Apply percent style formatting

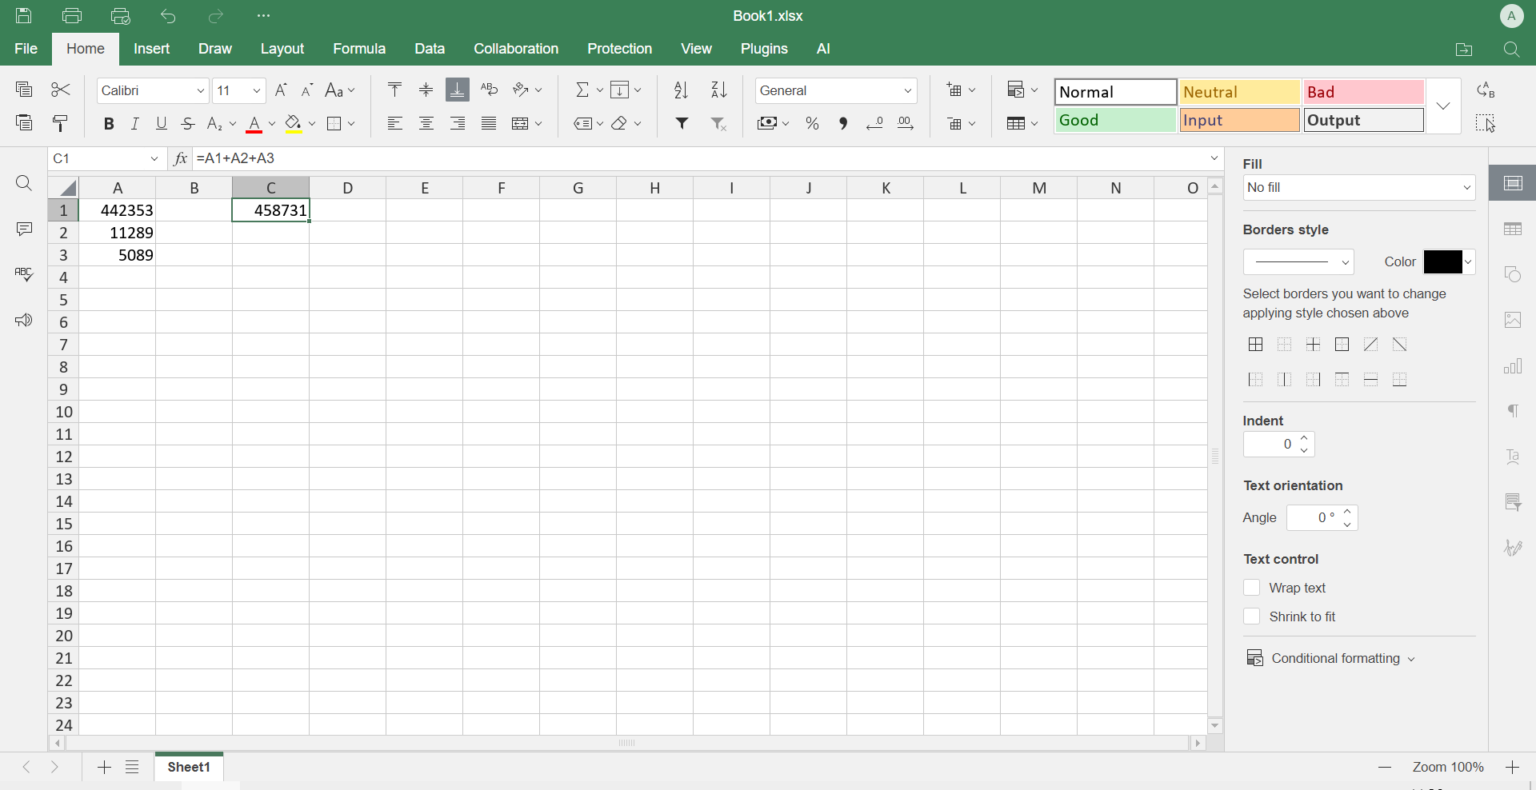(812, 123)
